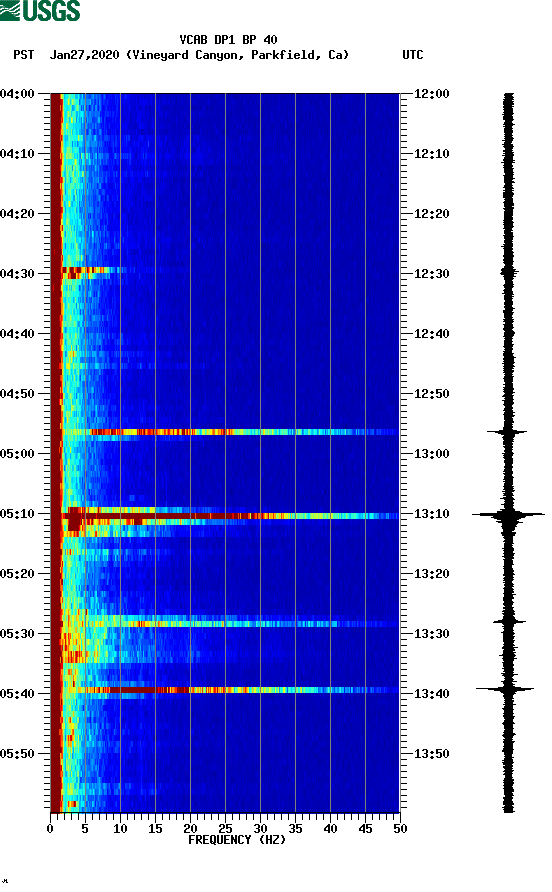This screenshot has width=552, height=892.
Task: Click the 'PST' timezone label
Action: tap(24, 55)
